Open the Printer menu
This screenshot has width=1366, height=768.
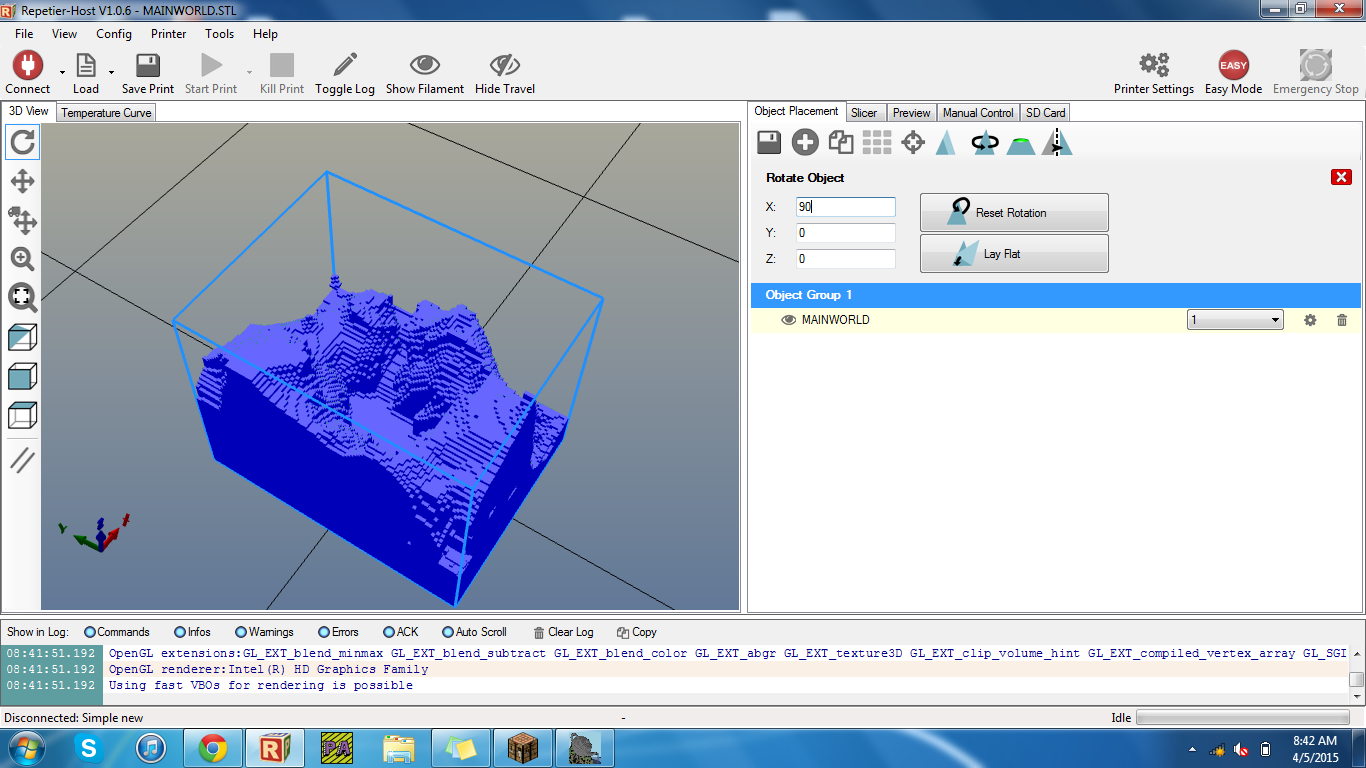pyautogui.click(x=168, y=34)
